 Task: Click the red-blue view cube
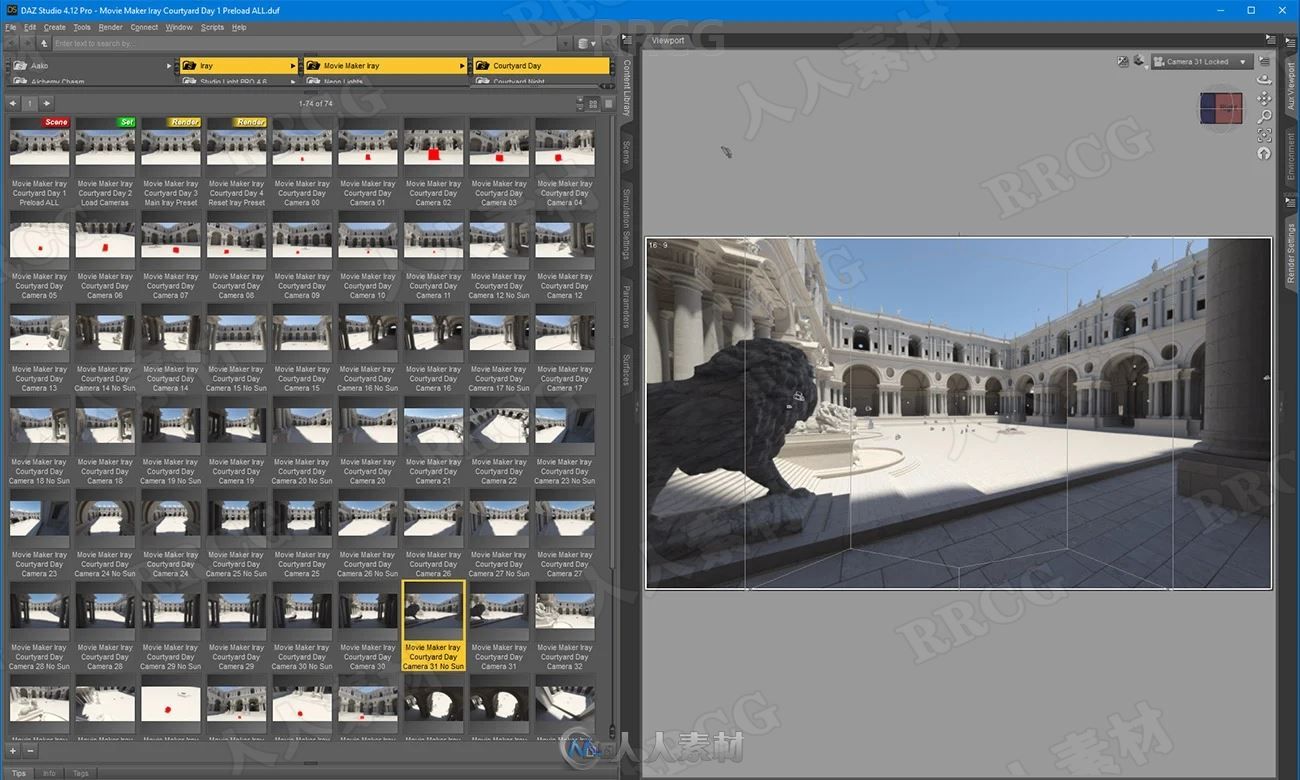(1221, 107)
